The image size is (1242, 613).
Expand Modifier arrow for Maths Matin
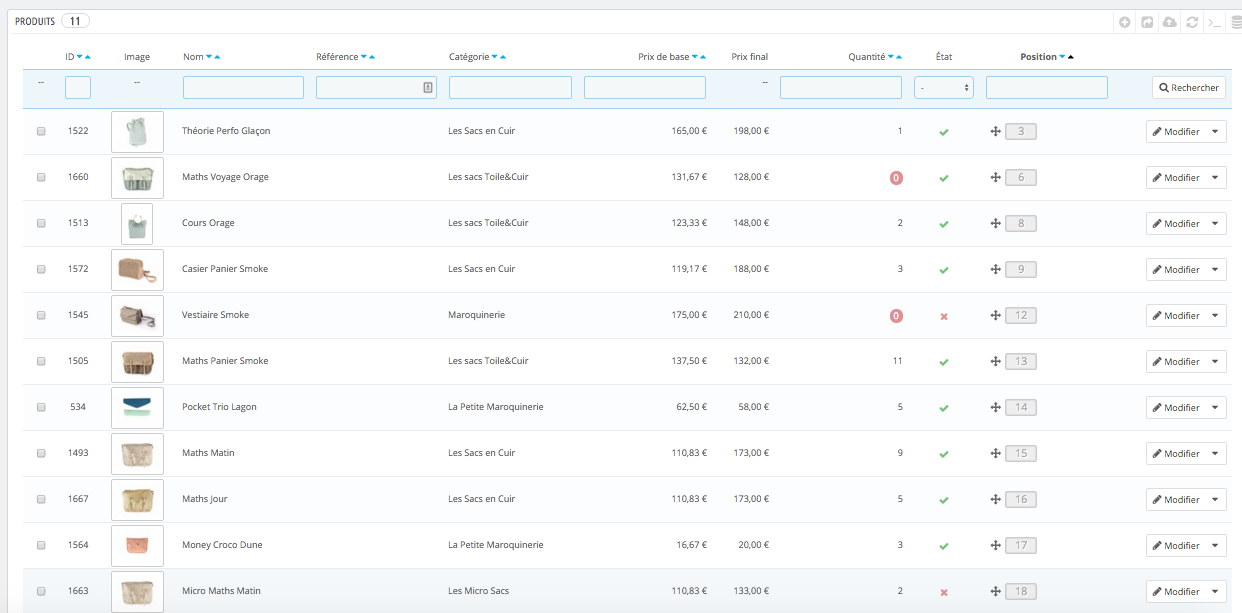1214,453
